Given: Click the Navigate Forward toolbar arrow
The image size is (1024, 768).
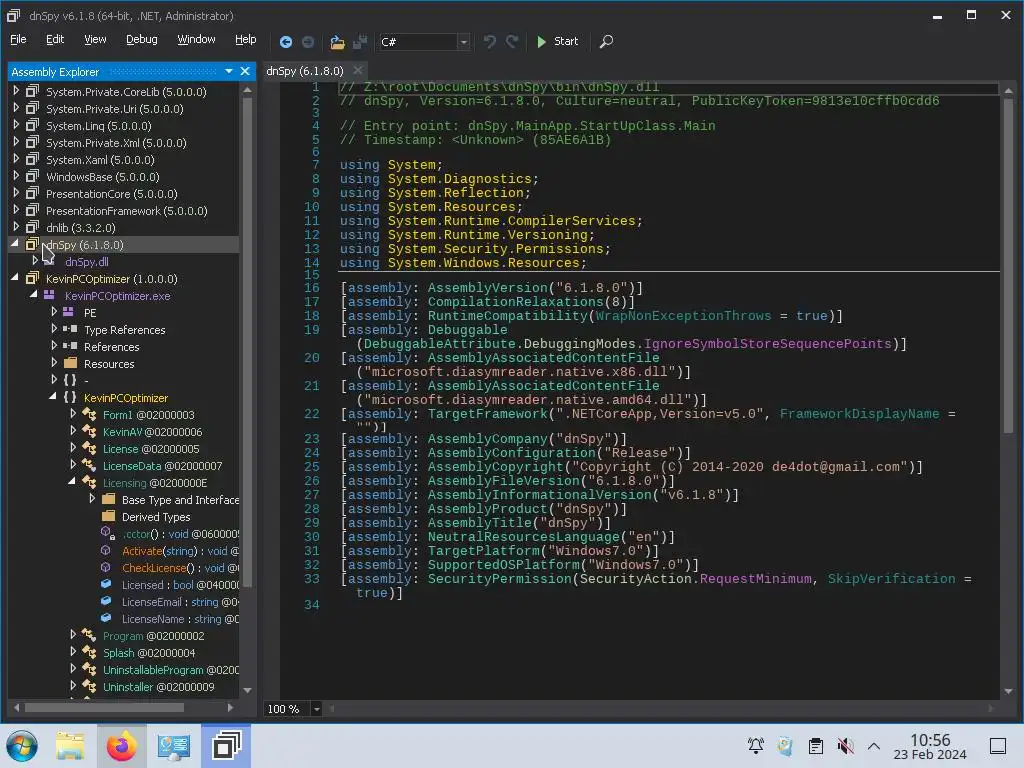Looking at the screenshot, I should point(308,42).
